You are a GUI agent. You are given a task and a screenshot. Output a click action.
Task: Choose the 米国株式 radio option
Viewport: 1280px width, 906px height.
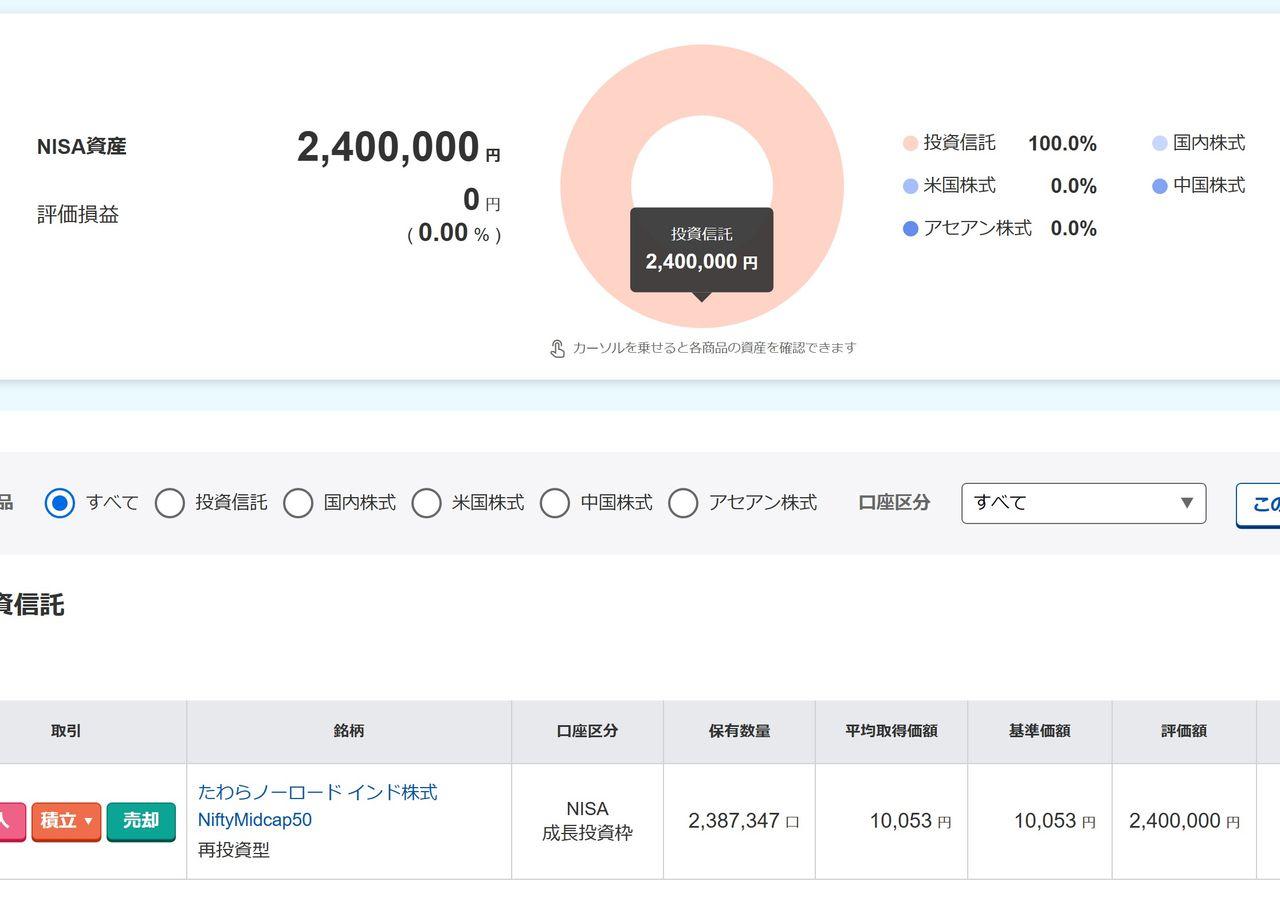426,503
